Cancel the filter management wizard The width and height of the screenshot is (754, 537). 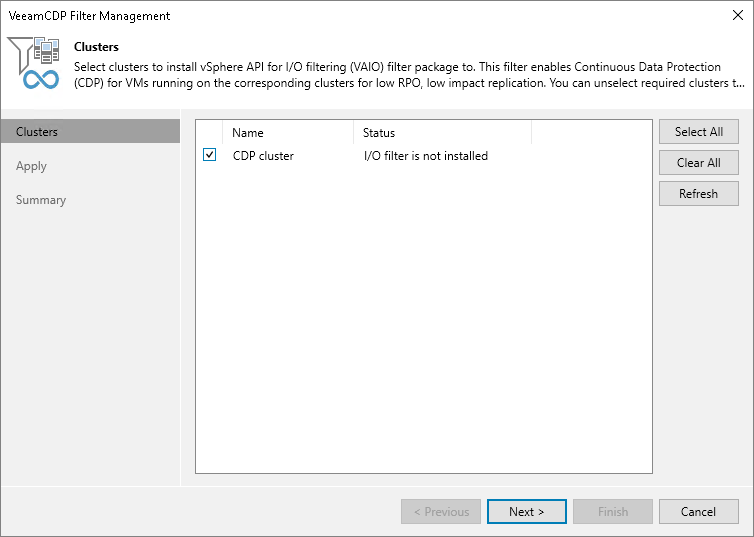pyautogui.click(x=699, y=512)
